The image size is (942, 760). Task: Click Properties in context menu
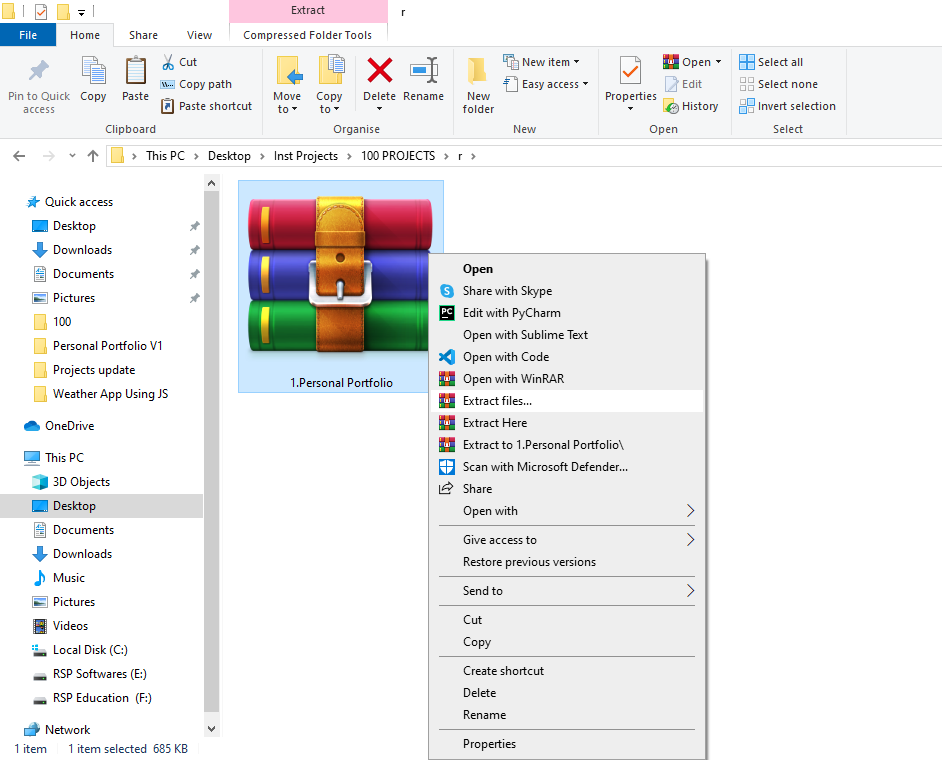click(x=567, y=744)
